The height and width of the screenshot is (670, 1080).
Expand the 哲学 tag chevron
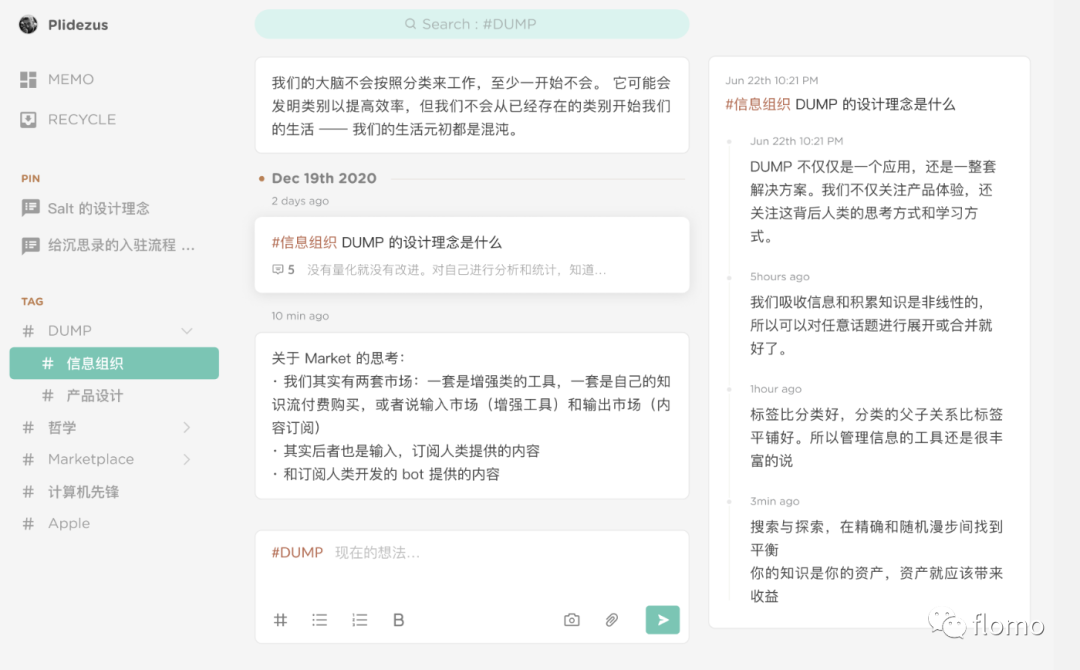pos(187,428)
